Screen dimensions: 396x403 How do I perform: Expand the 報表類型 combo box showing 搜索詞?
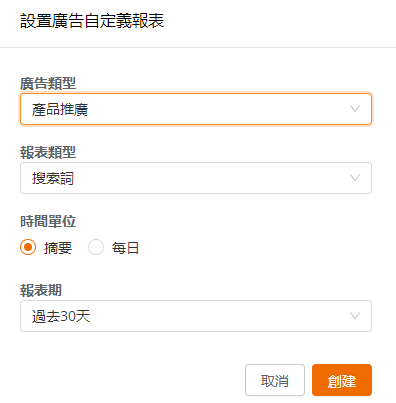[x=196, y=178]
